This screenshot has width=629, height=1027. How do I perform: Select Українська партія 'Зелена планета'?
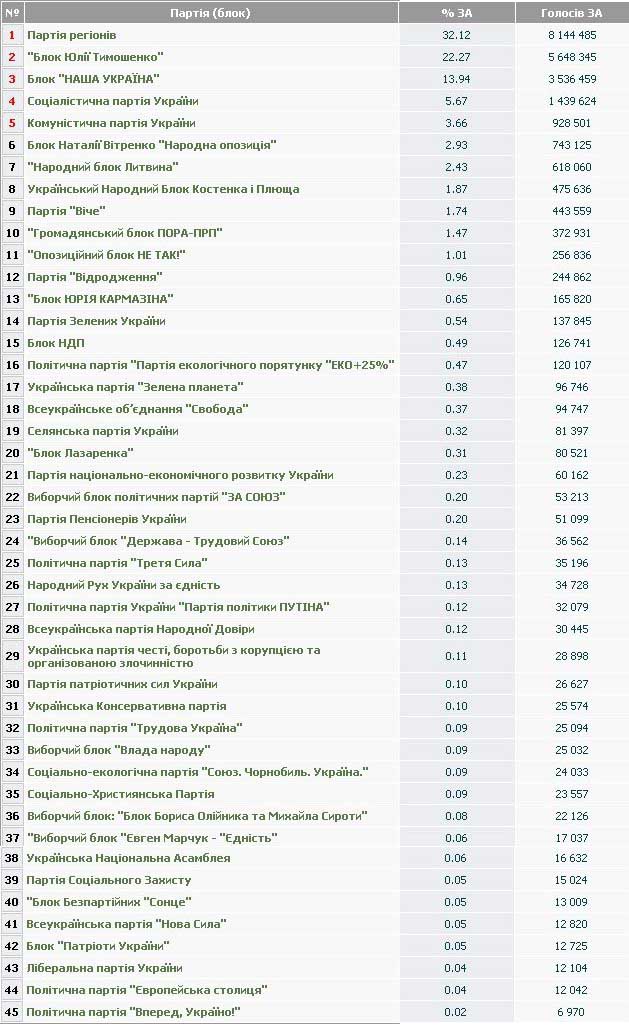135,387
